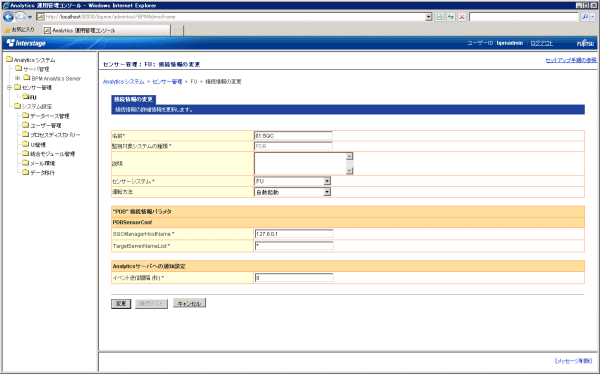Image resolution: width=600 pixels, height=374 pixels.
Task: Stop loading with the red X icon
Action: pos(462,17)
